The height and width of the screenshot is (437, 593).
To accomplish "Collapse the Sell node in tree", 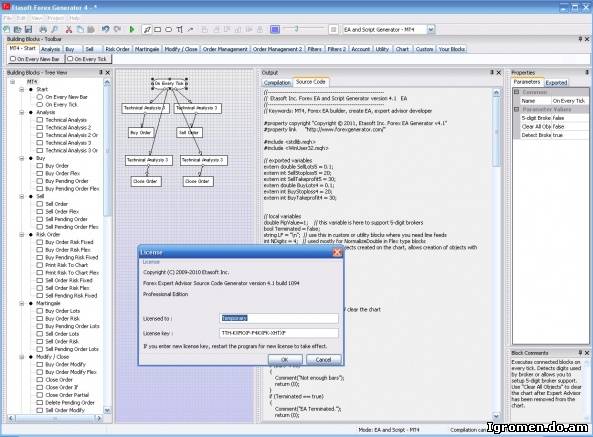I will (22, 196).
